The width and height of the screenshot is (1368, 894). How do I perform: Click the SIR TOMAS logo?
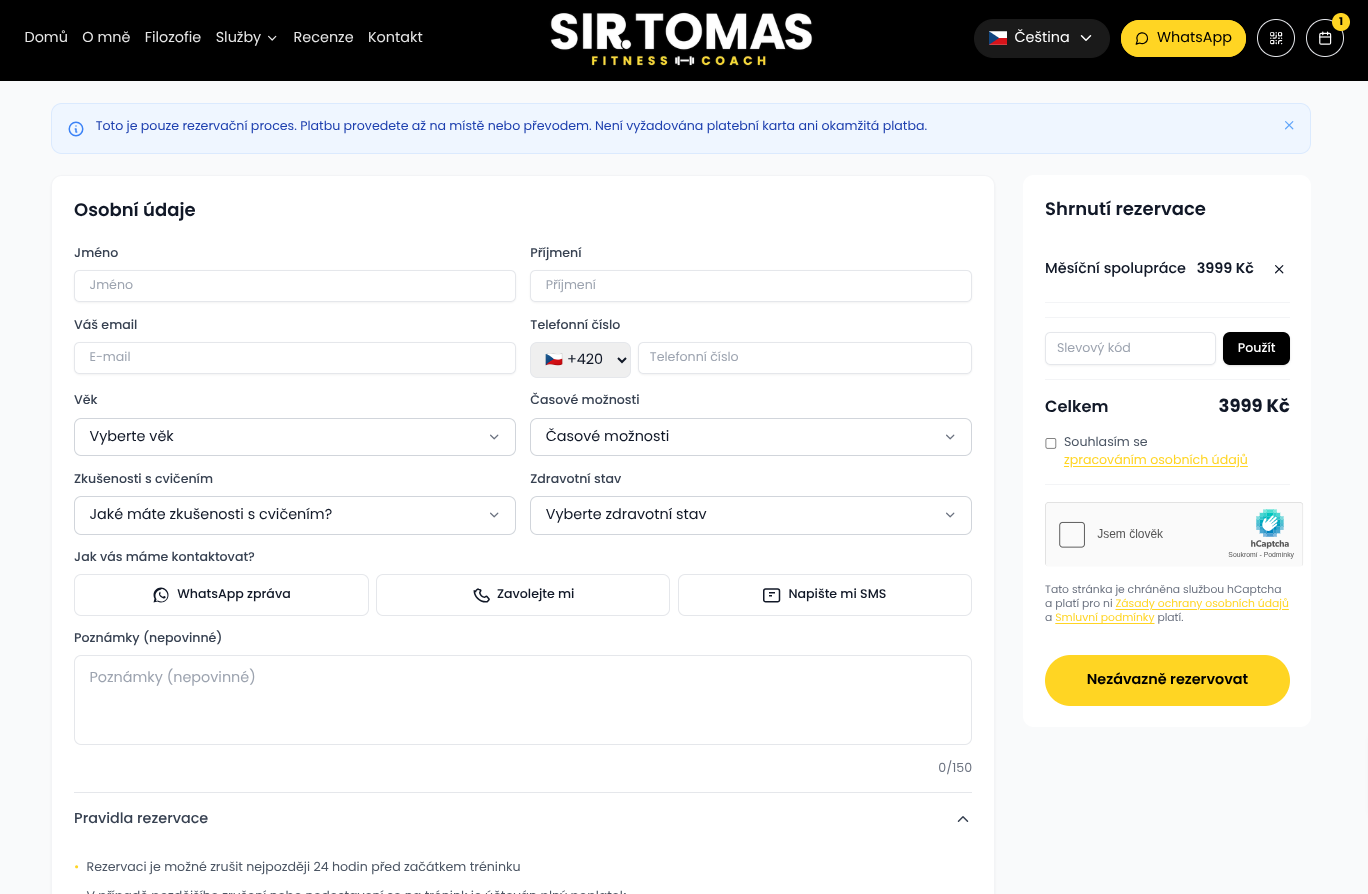[681, 39]
